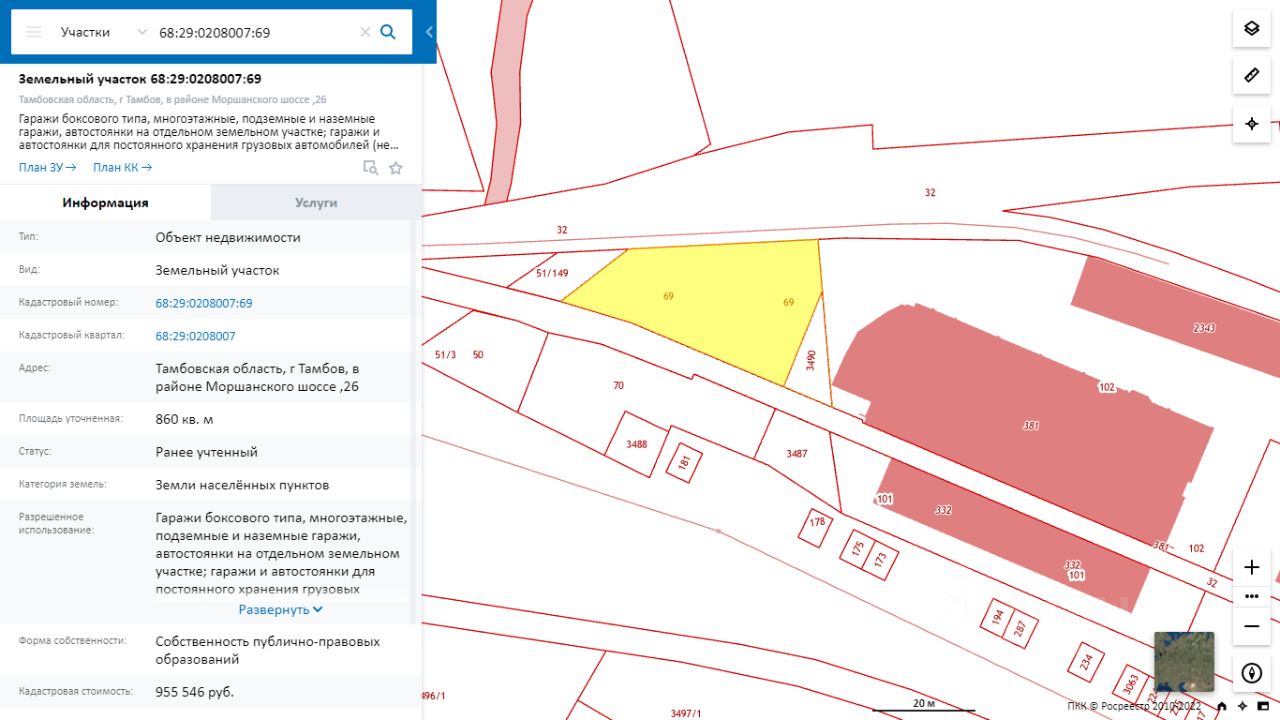This screenshot has width=1280, height=720.
Task: Activate the locate-me crosshair button
Action: pos(1251,124)
